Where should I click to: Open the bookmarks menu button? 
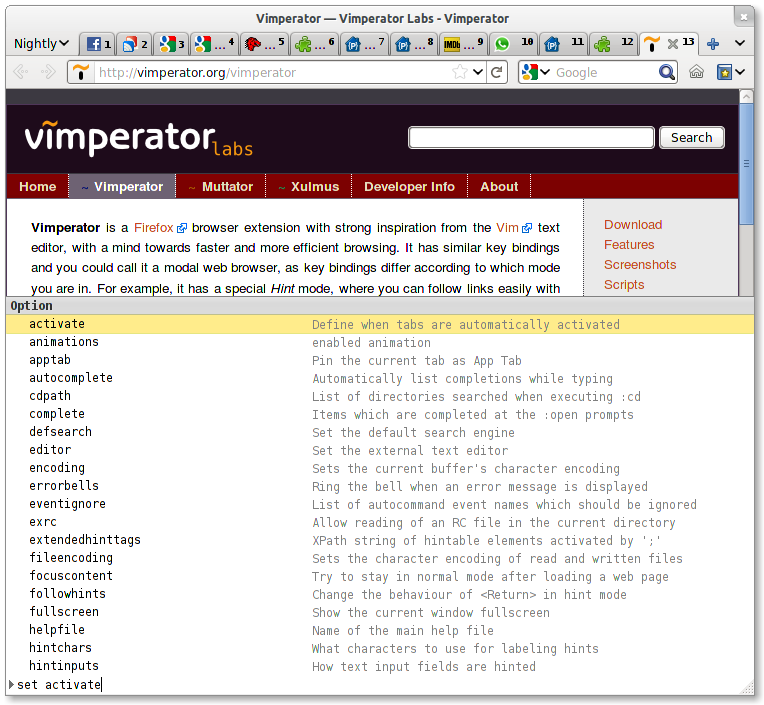[730, 72]
